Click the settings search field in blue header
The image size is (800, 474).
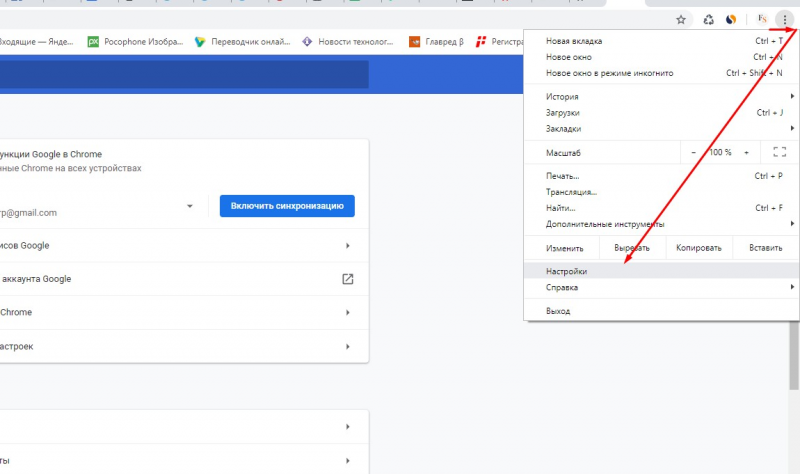[184, 74]
